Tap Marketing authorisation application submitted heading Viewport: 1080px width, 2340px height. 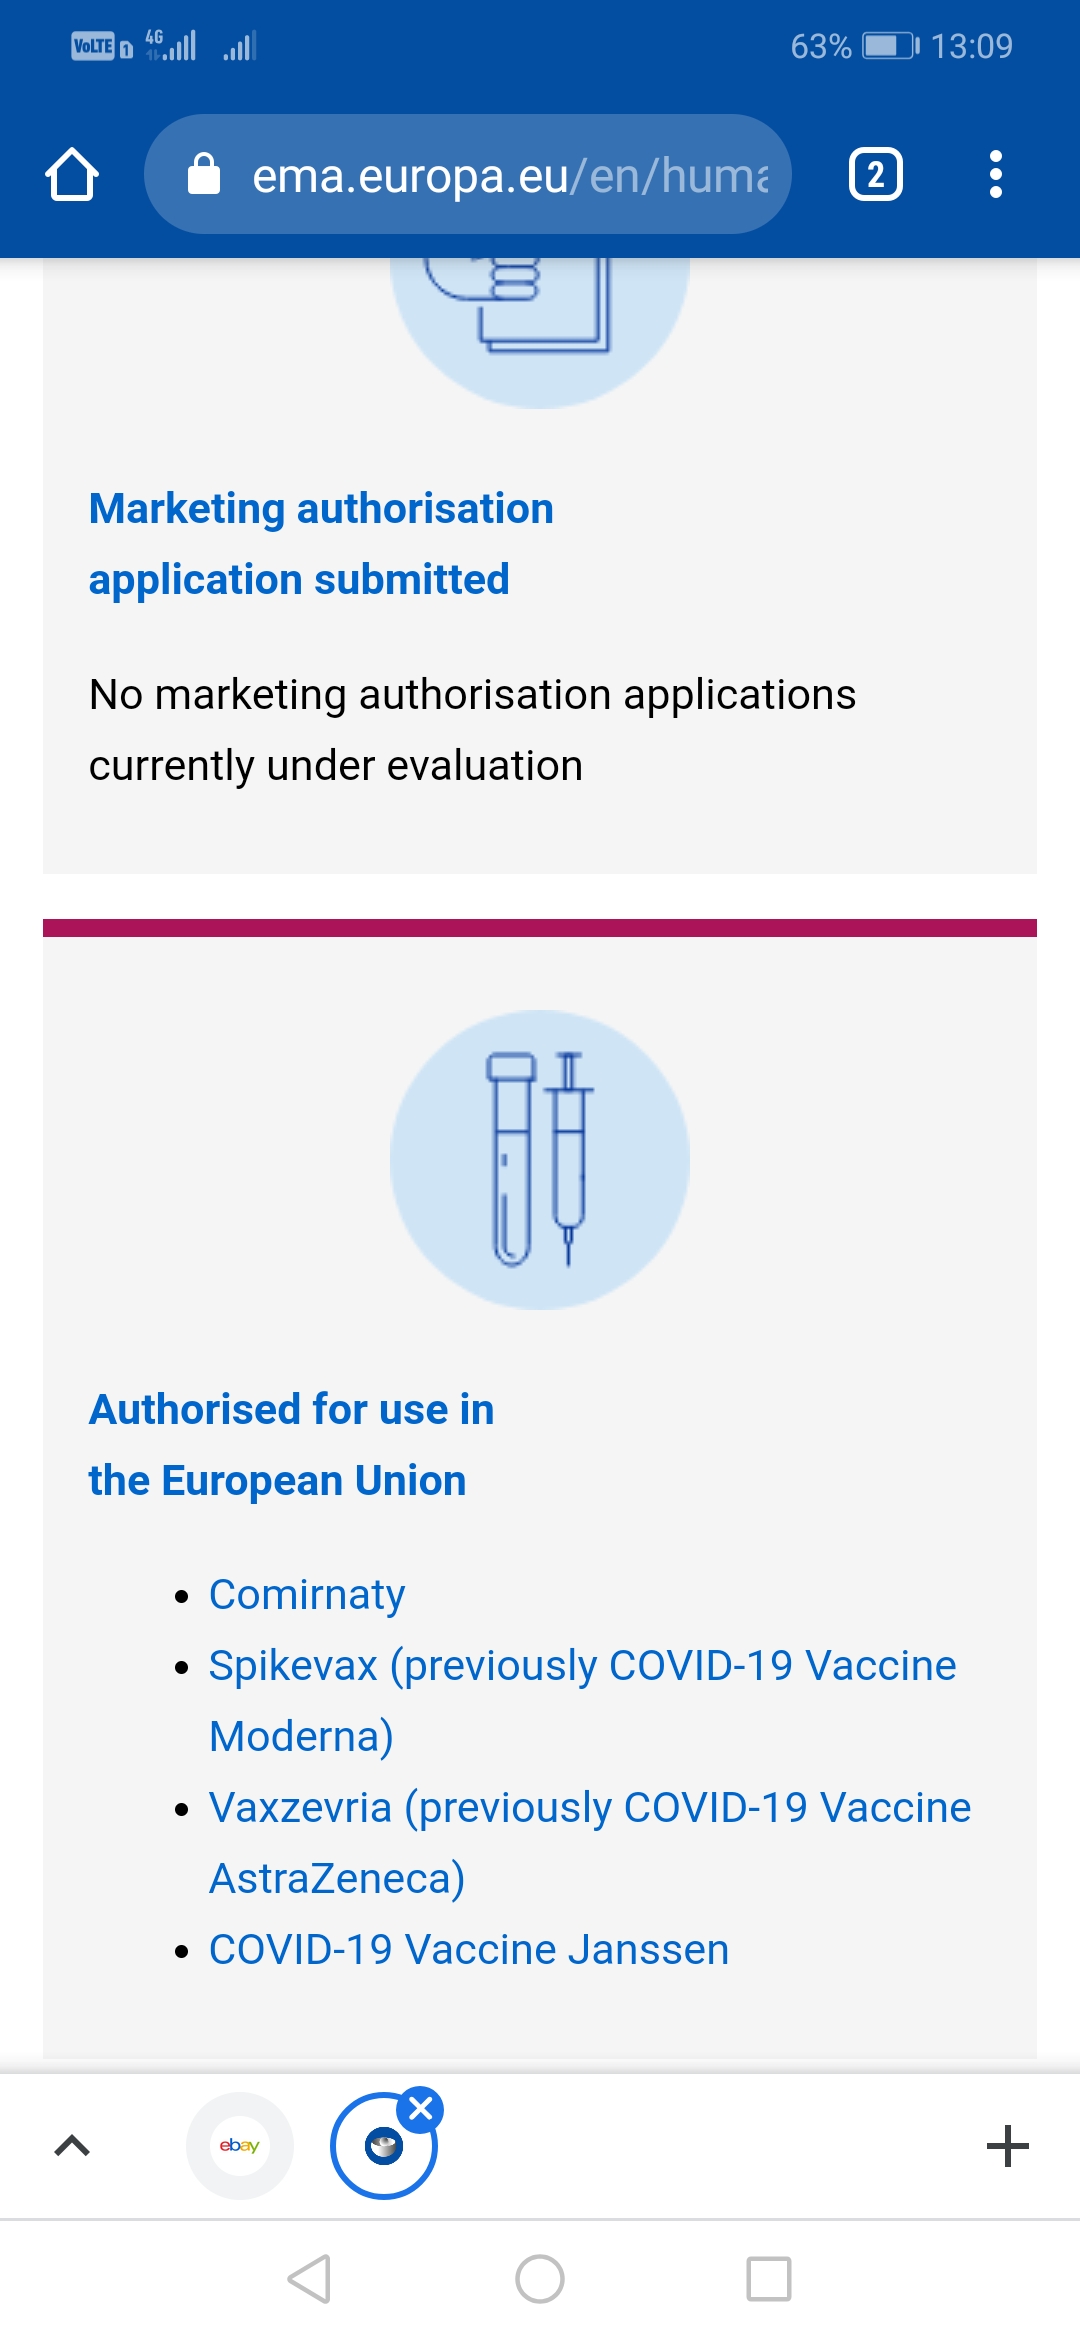click(321, 544)
